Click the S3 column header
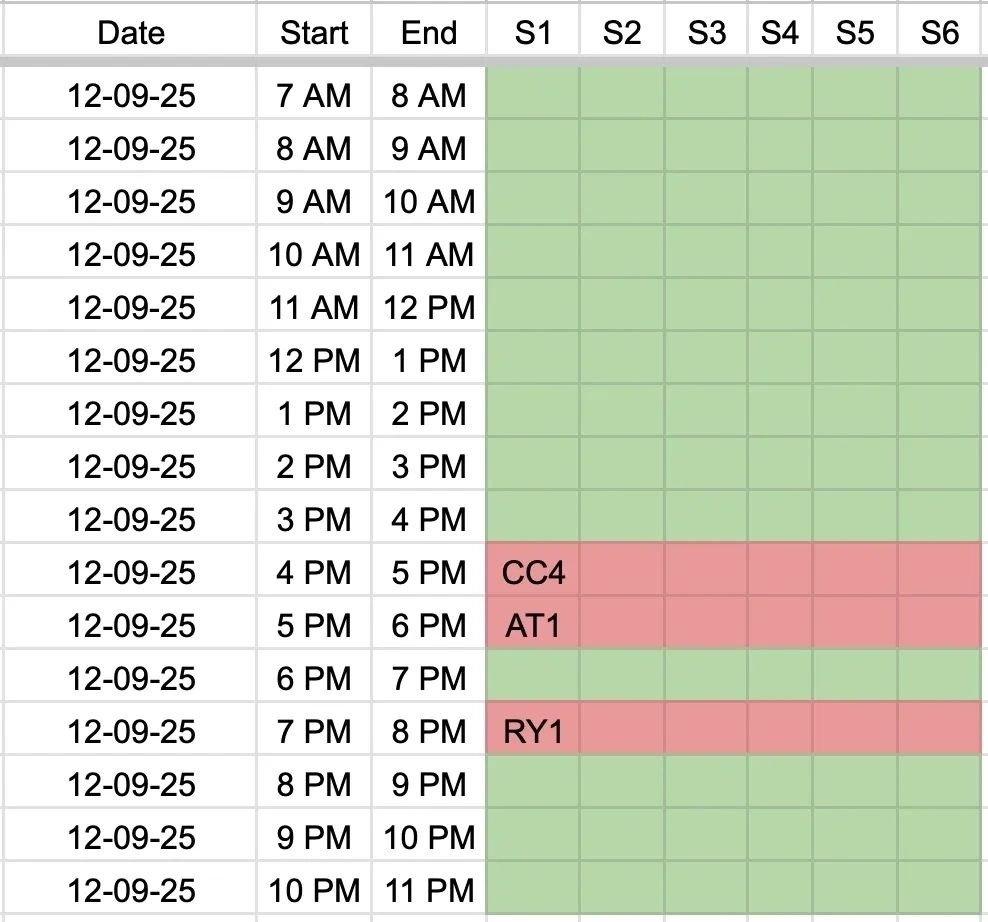Screen dimensions: 988x922 point(706,33)
